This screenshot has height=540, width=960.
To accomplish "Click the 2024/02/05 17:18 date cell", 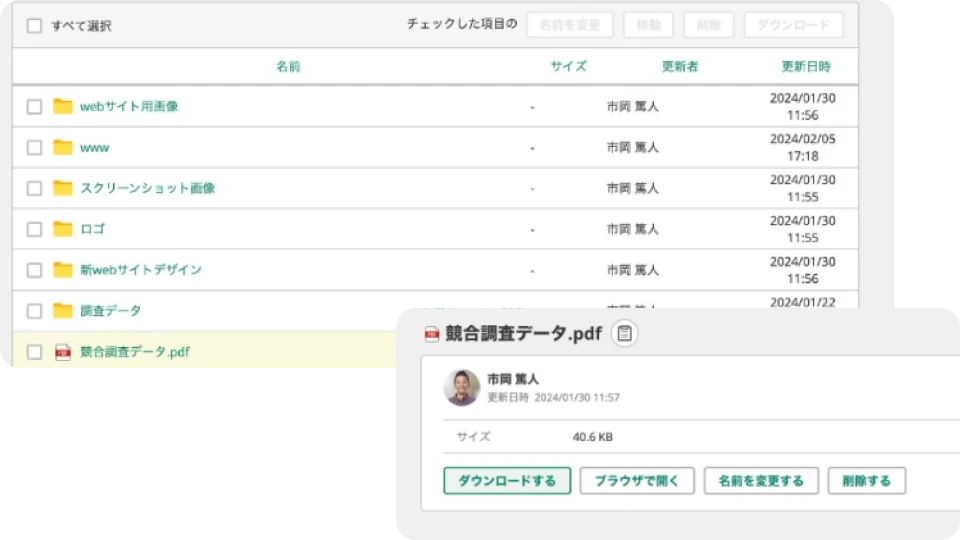I will [x=803, y=148].
